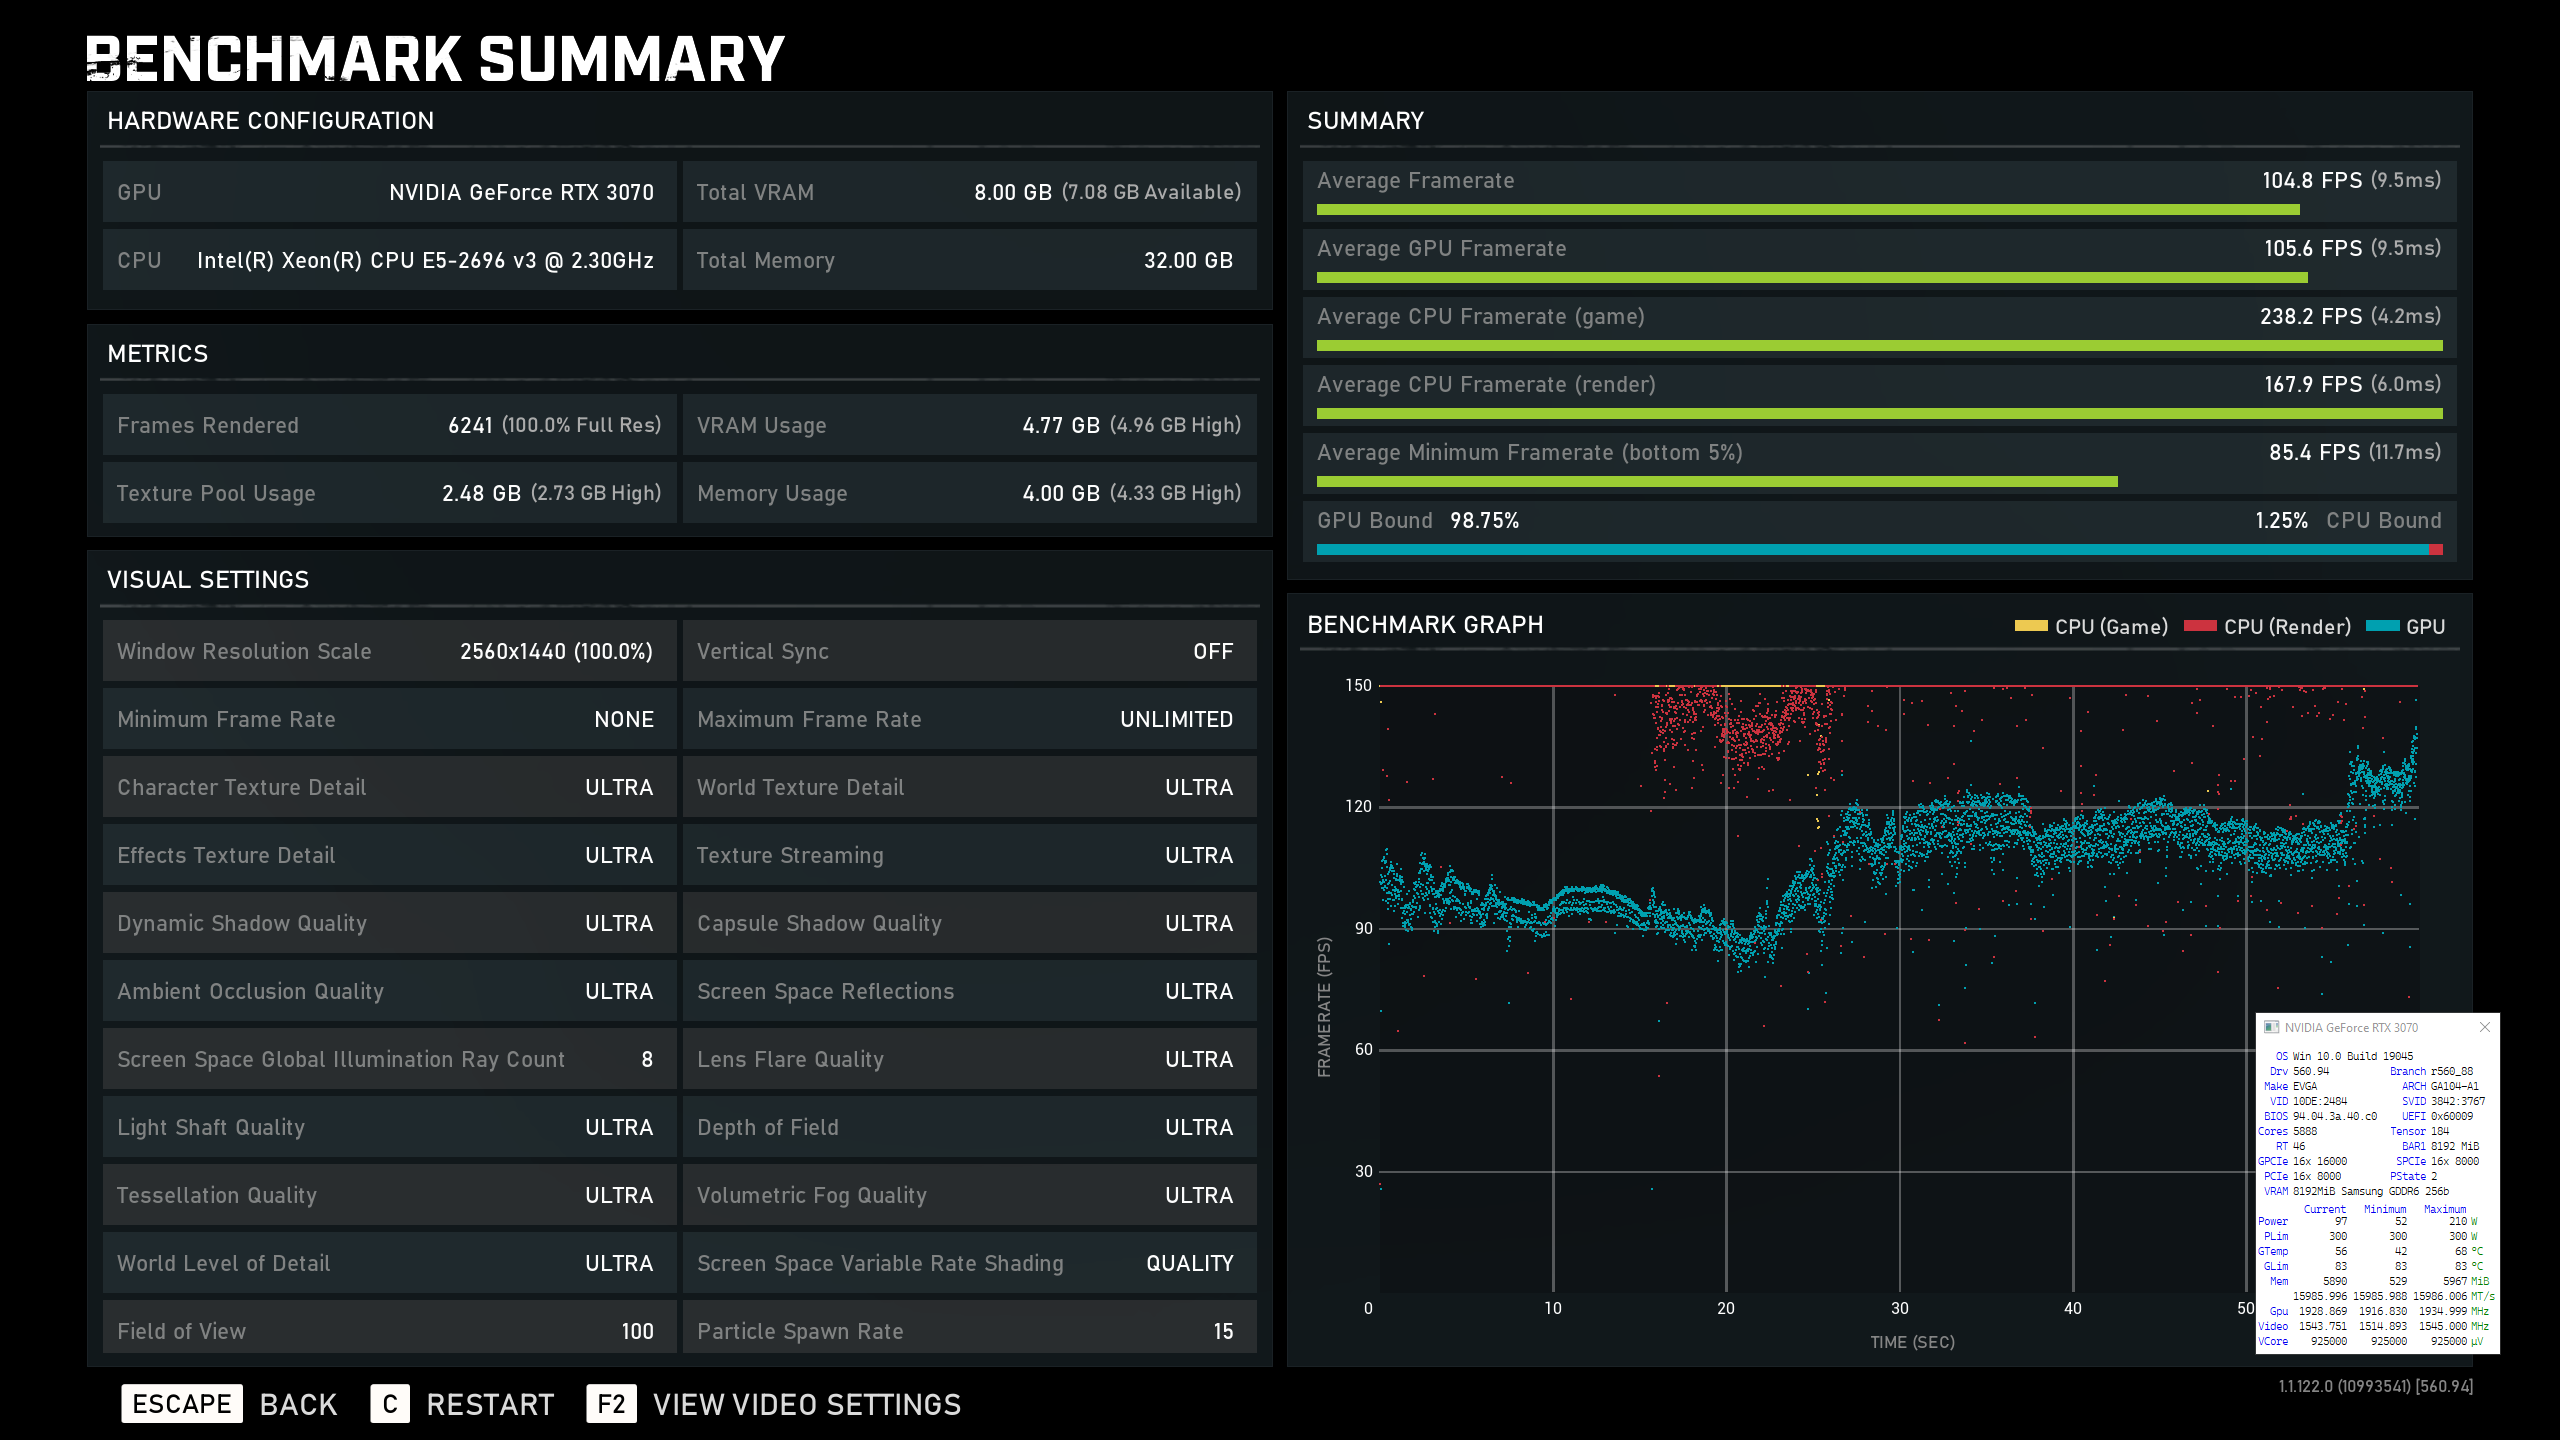The image size is (2560, 1440).
Task: Click the red CPU (Render) legend swatch
Action: 2200,626
